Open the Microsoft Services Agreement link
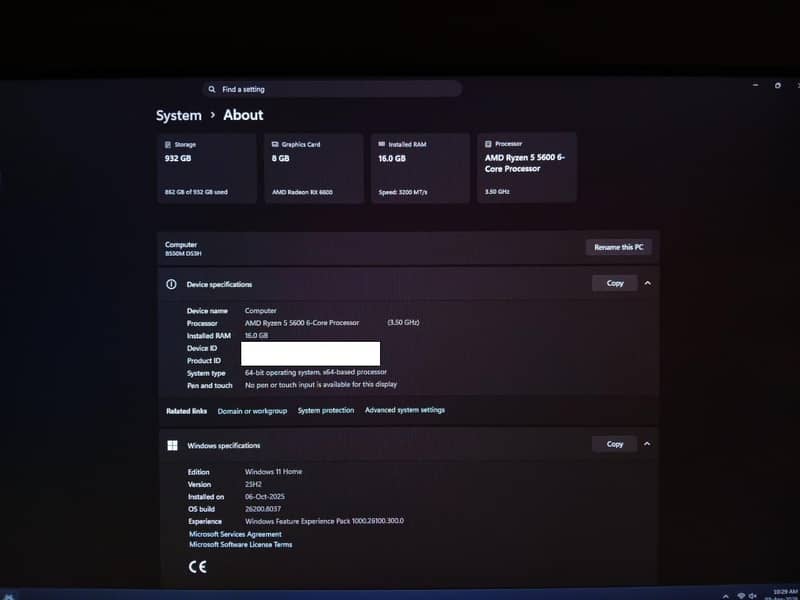Image resolution: width=800 pixels, height=600 pixels. pyautogui.click(x=235, y=534)
